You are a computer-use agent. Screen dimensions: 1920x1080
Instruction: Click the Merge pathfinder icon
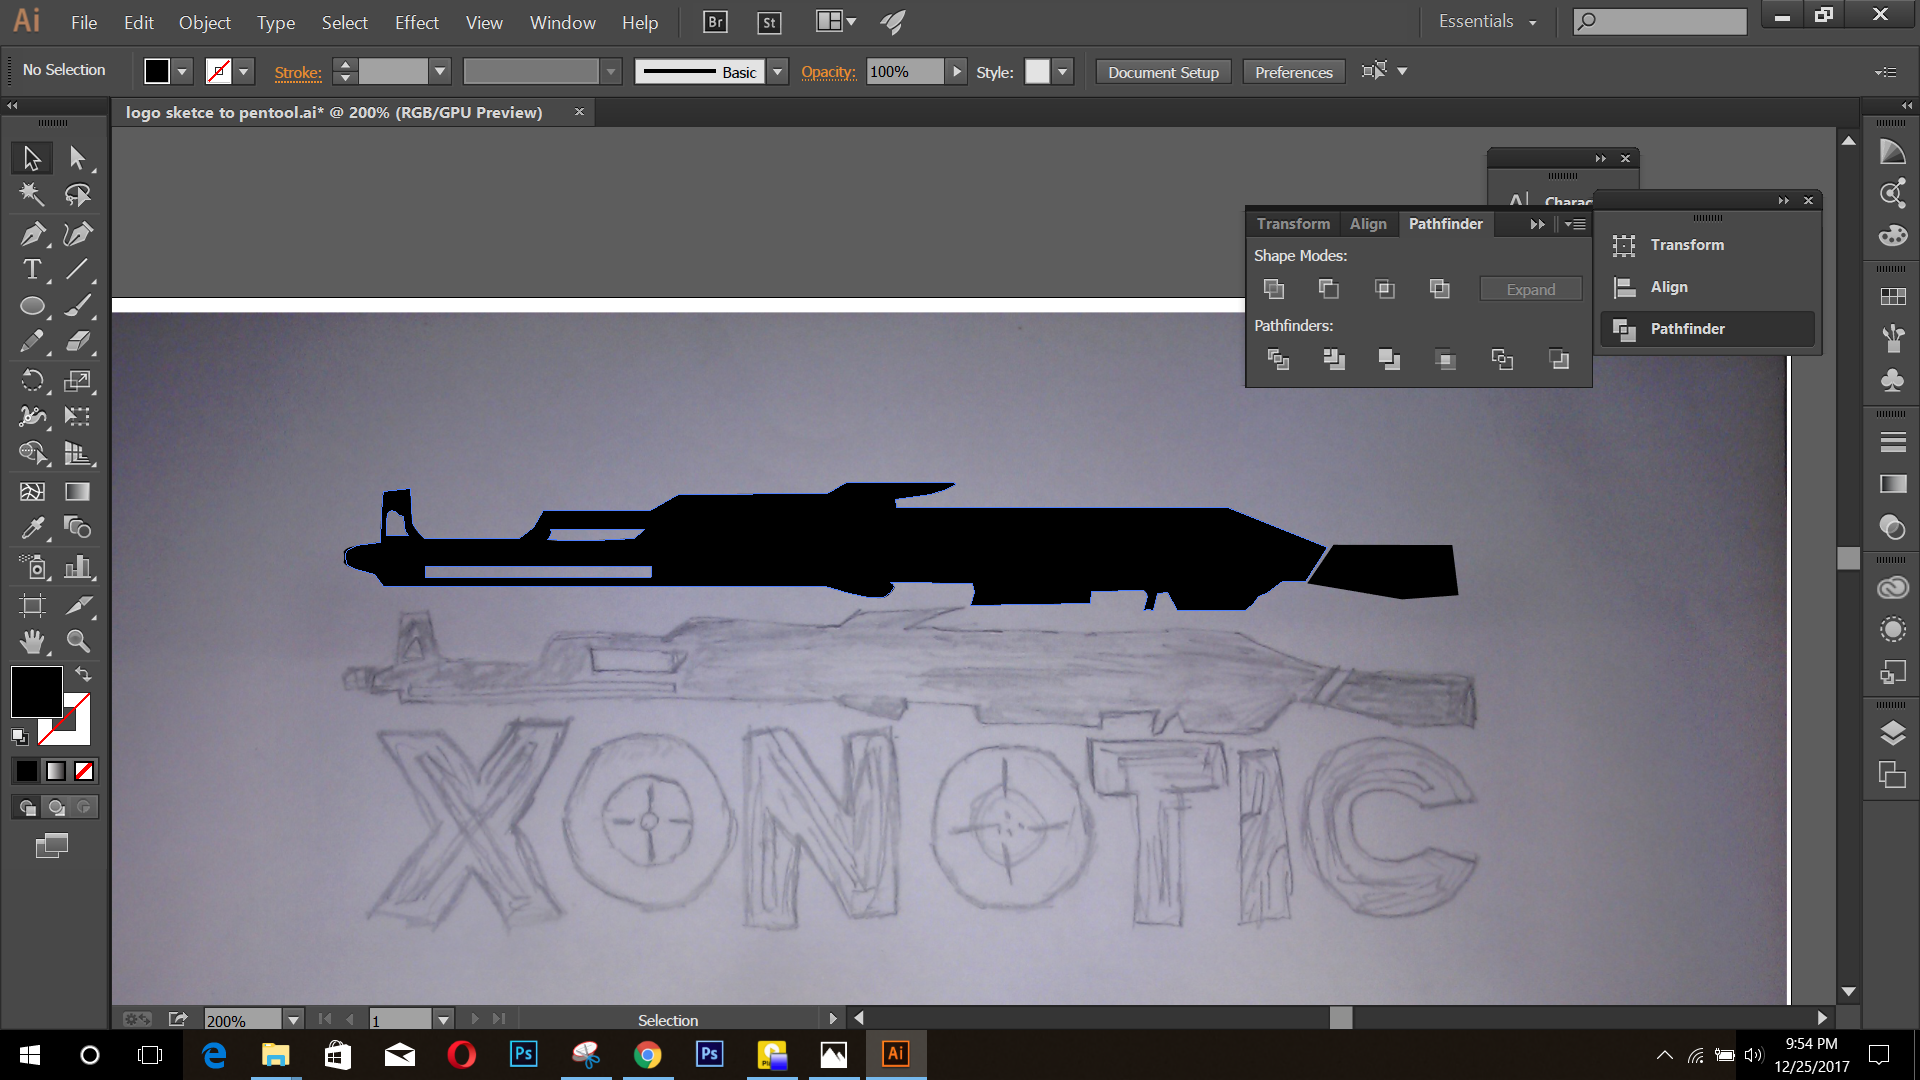coord(1389,359)
